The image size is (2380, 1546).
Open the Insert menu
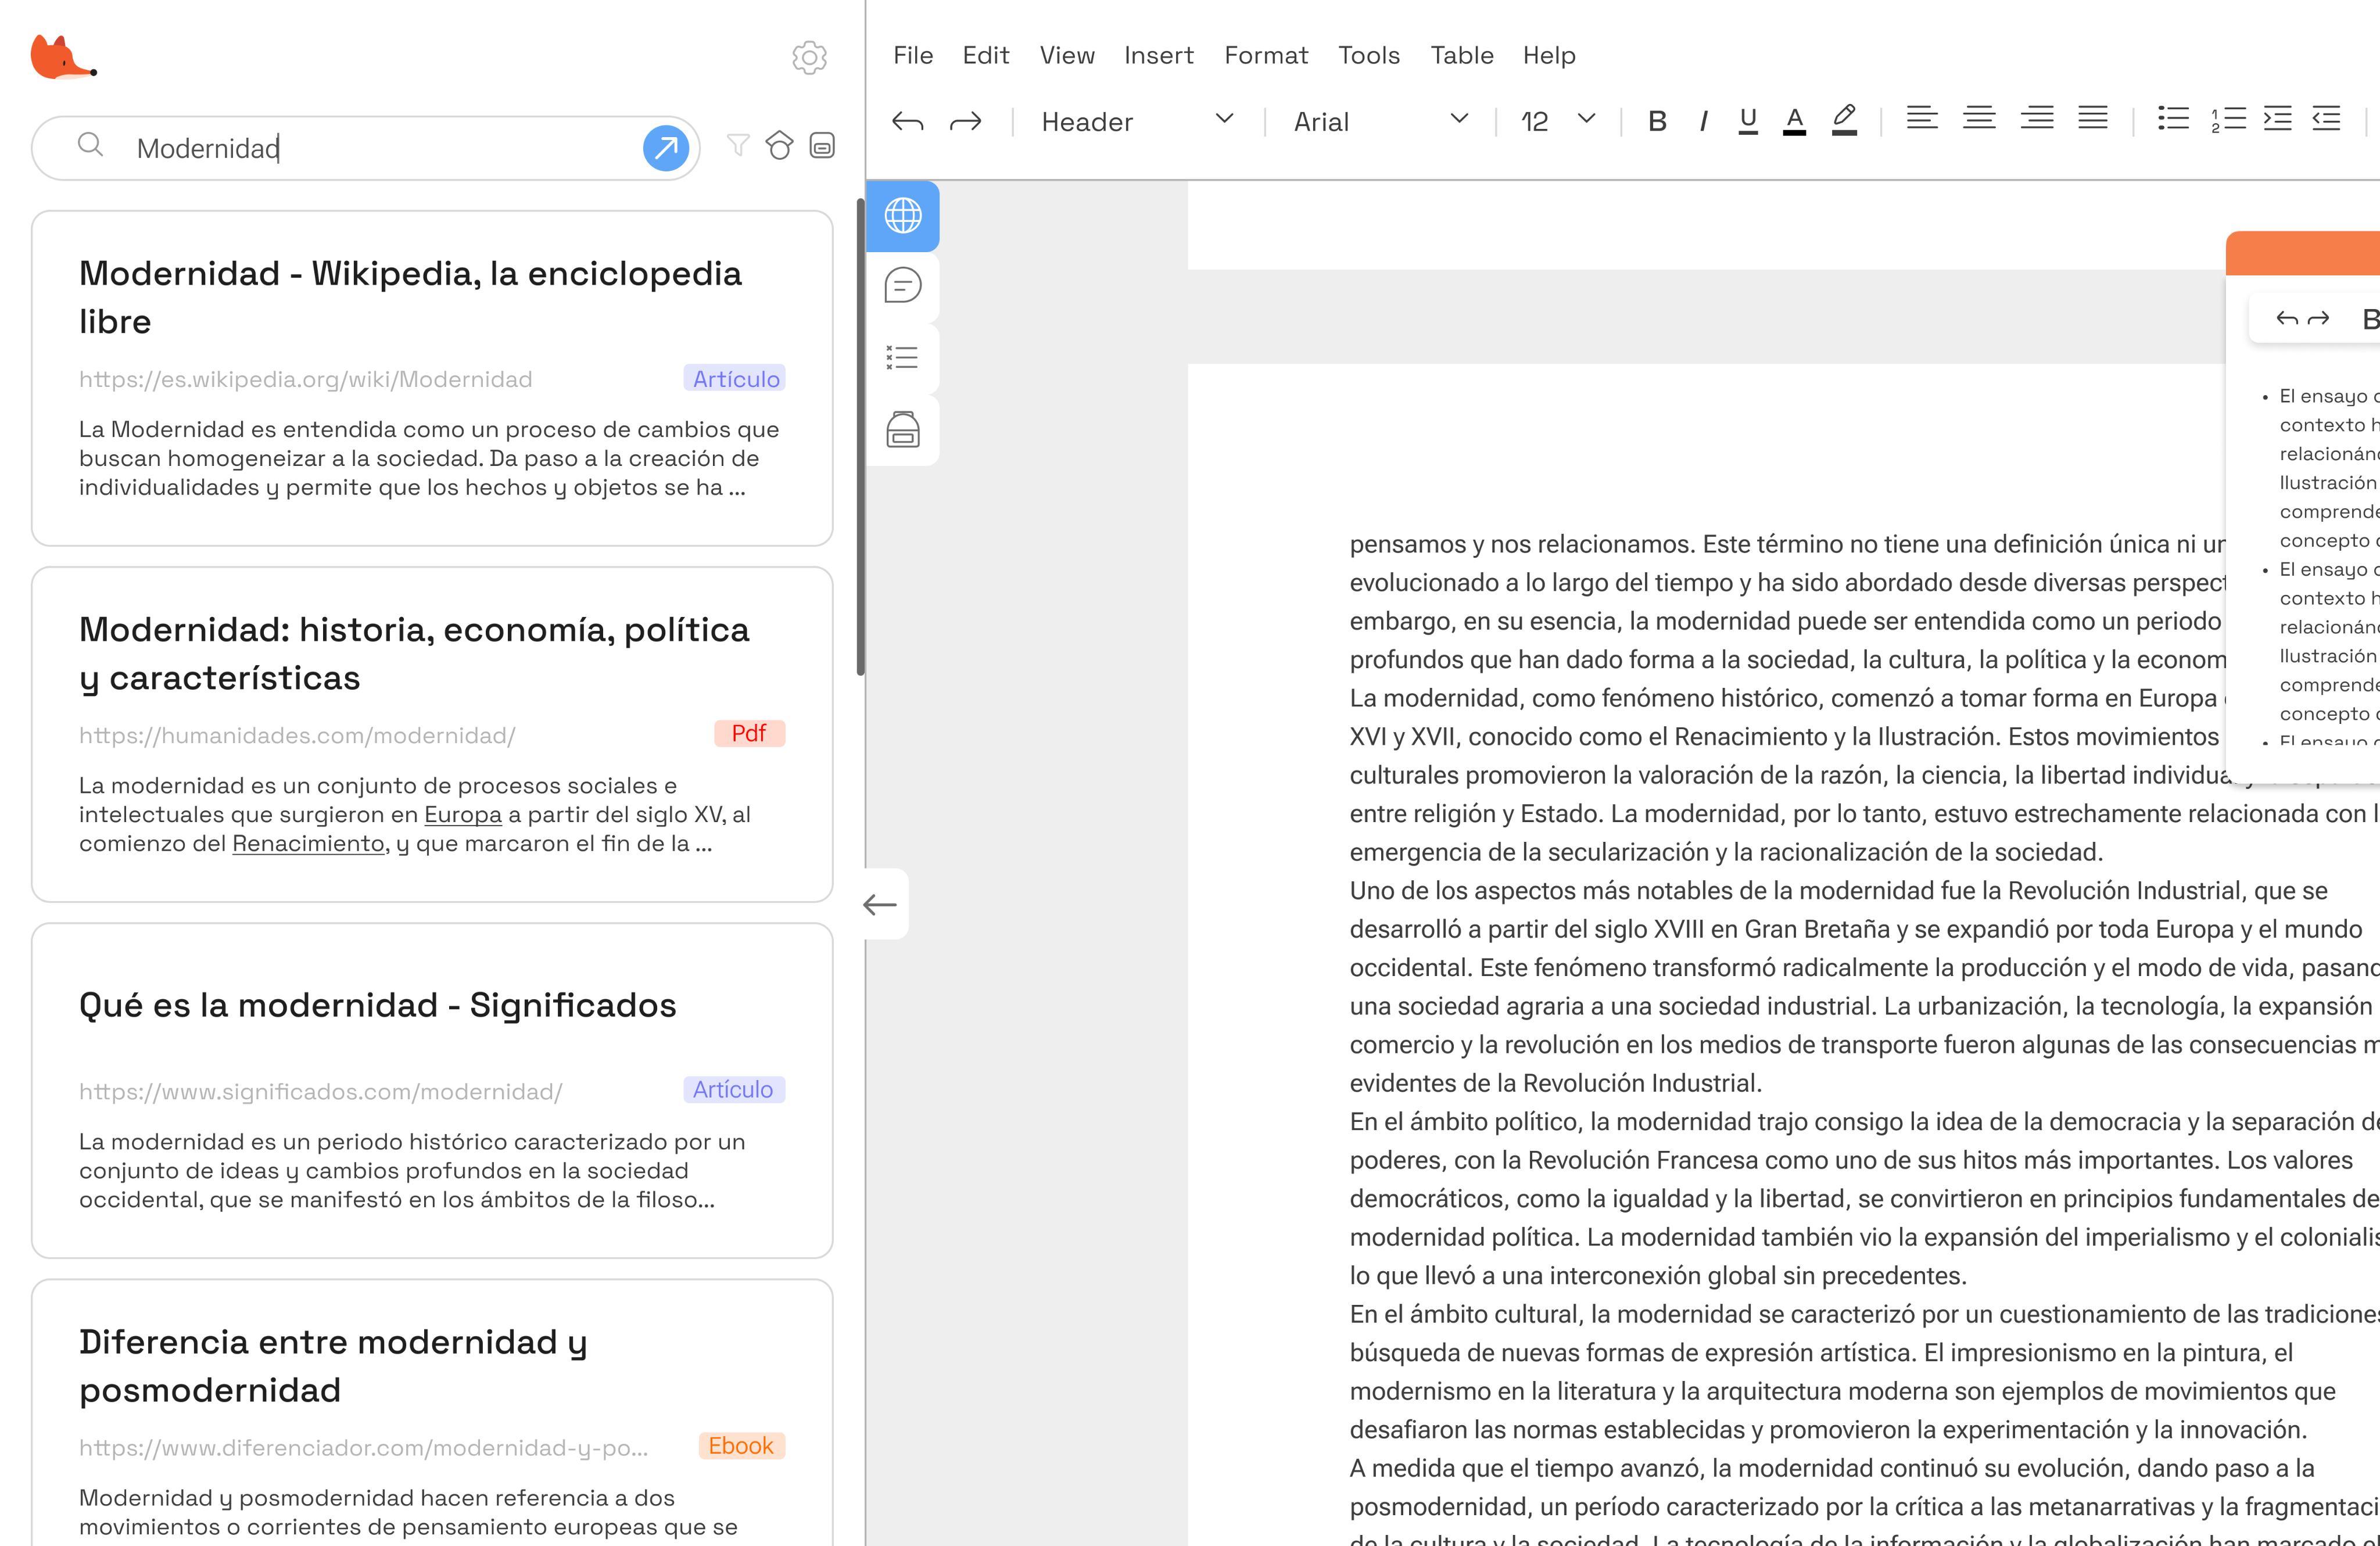tap(1158, 56)
